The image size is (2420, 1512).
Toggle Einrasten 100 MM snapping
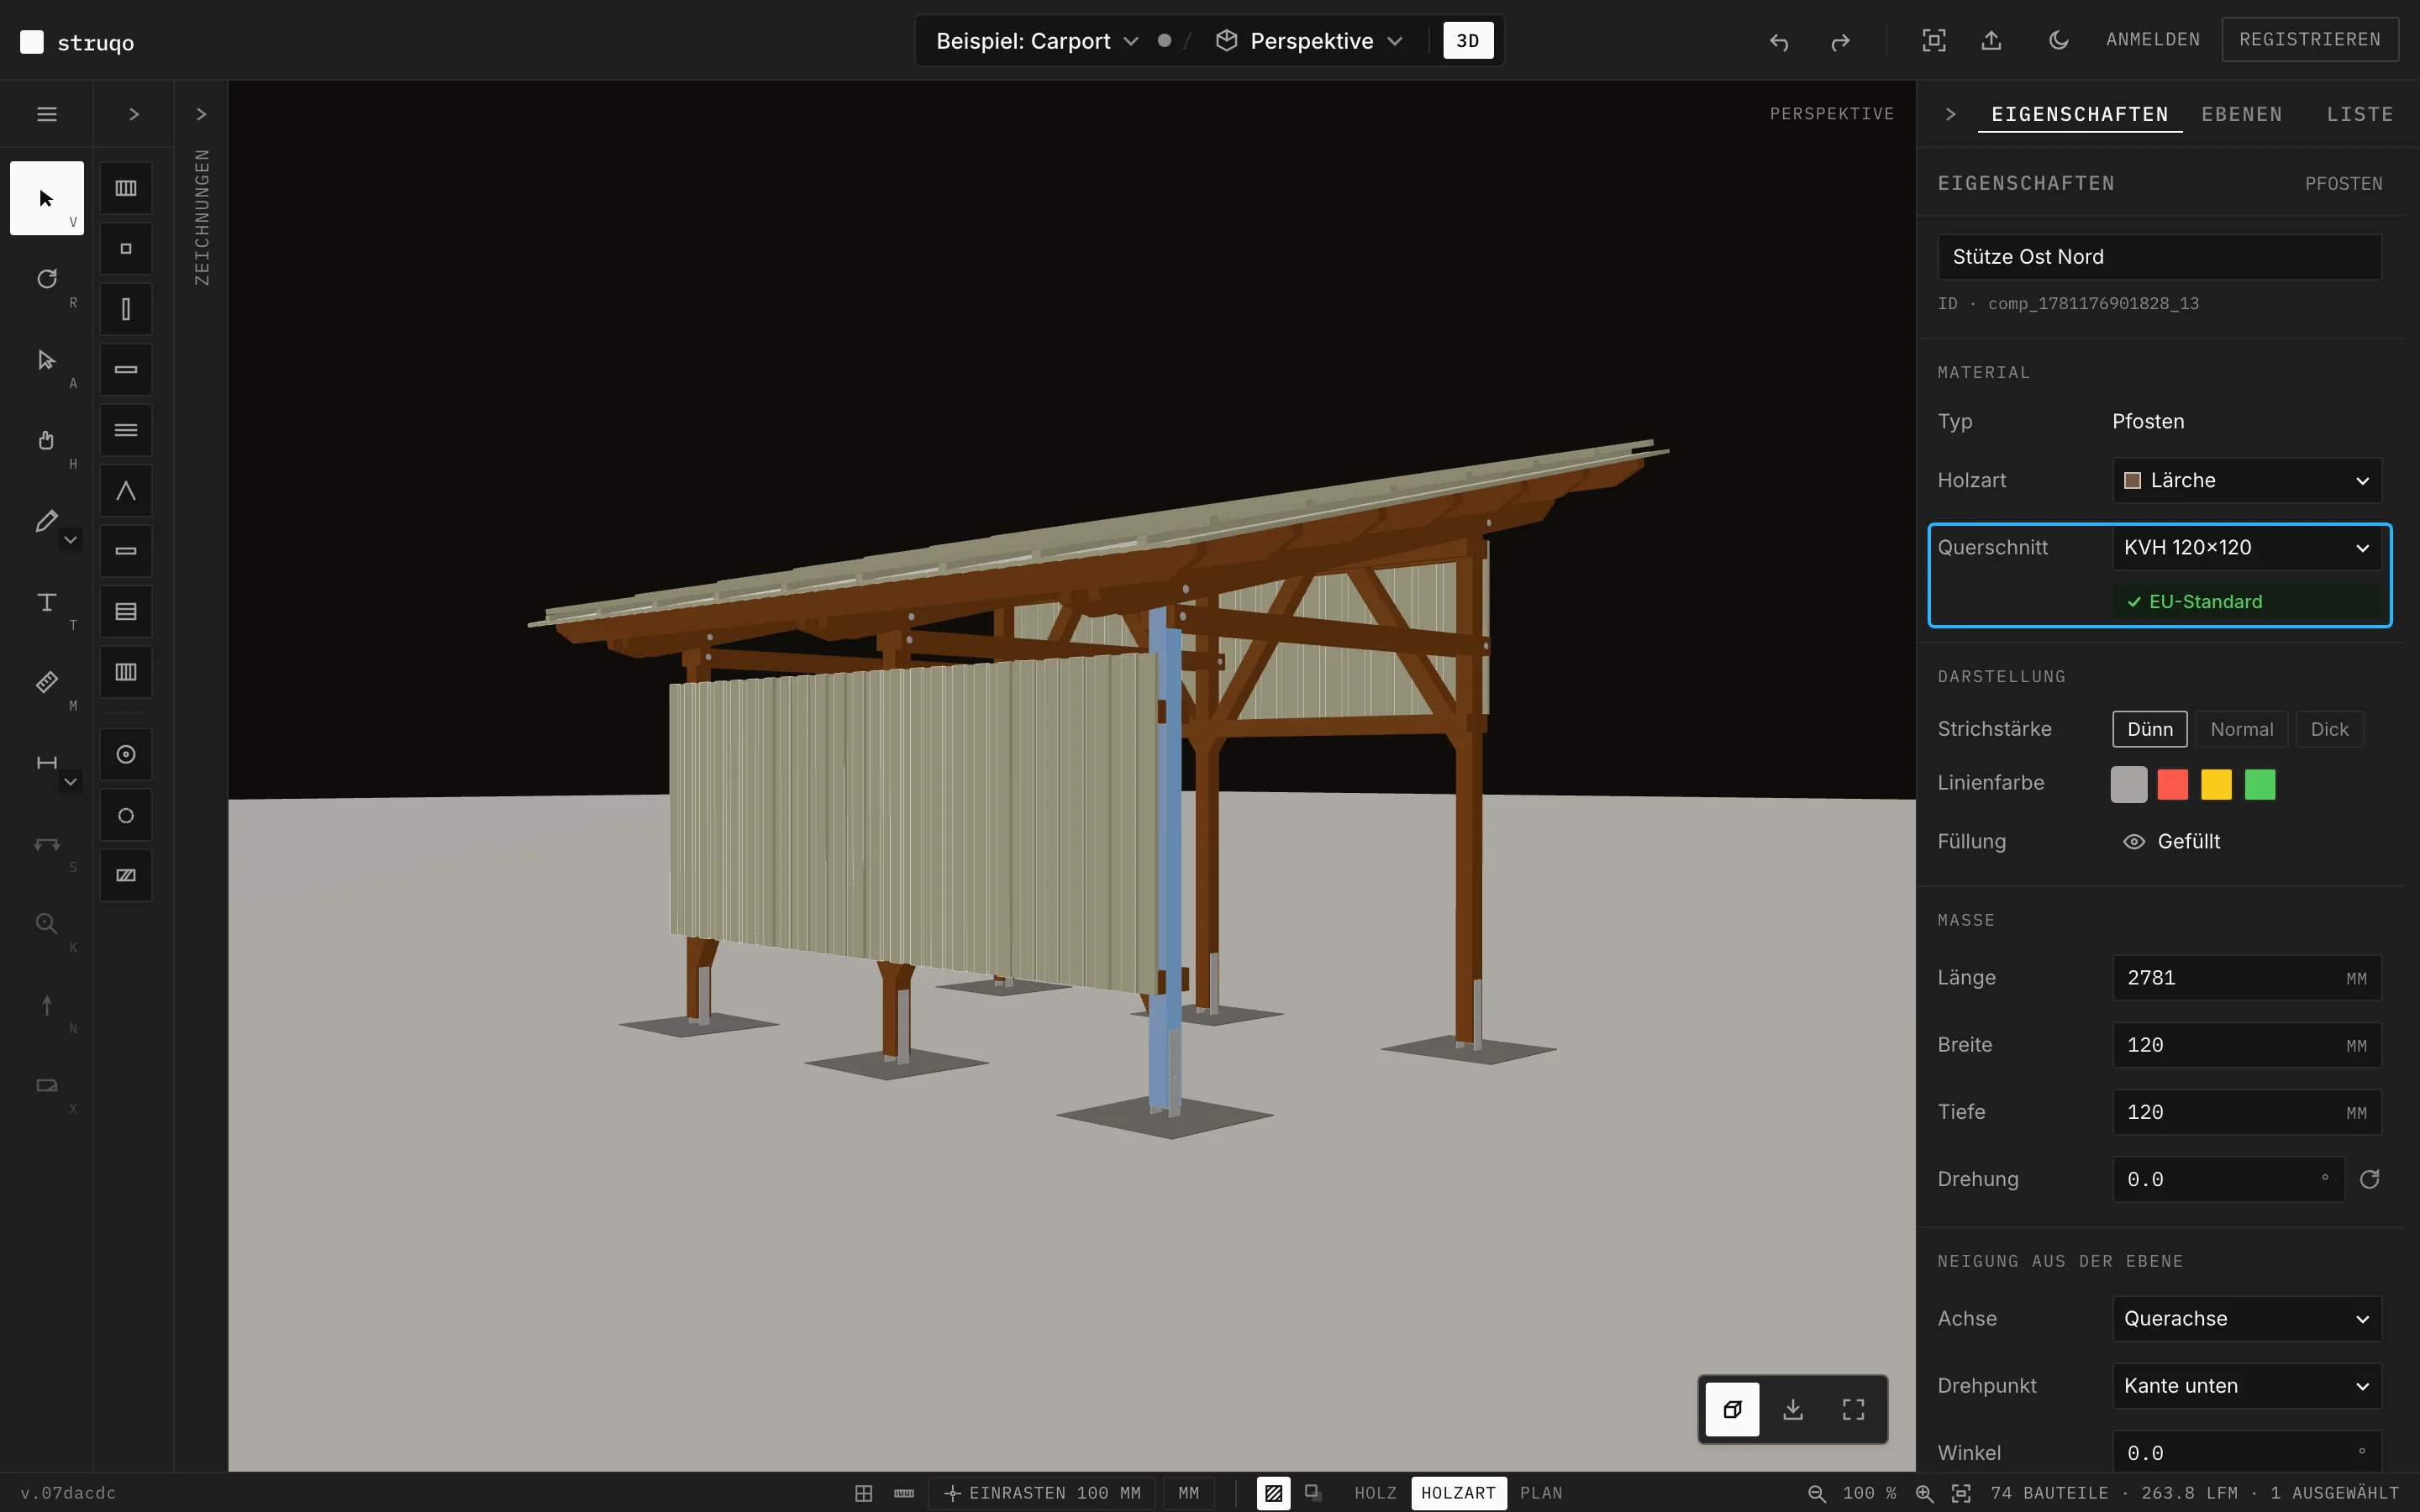(x=1041, y=1493)
